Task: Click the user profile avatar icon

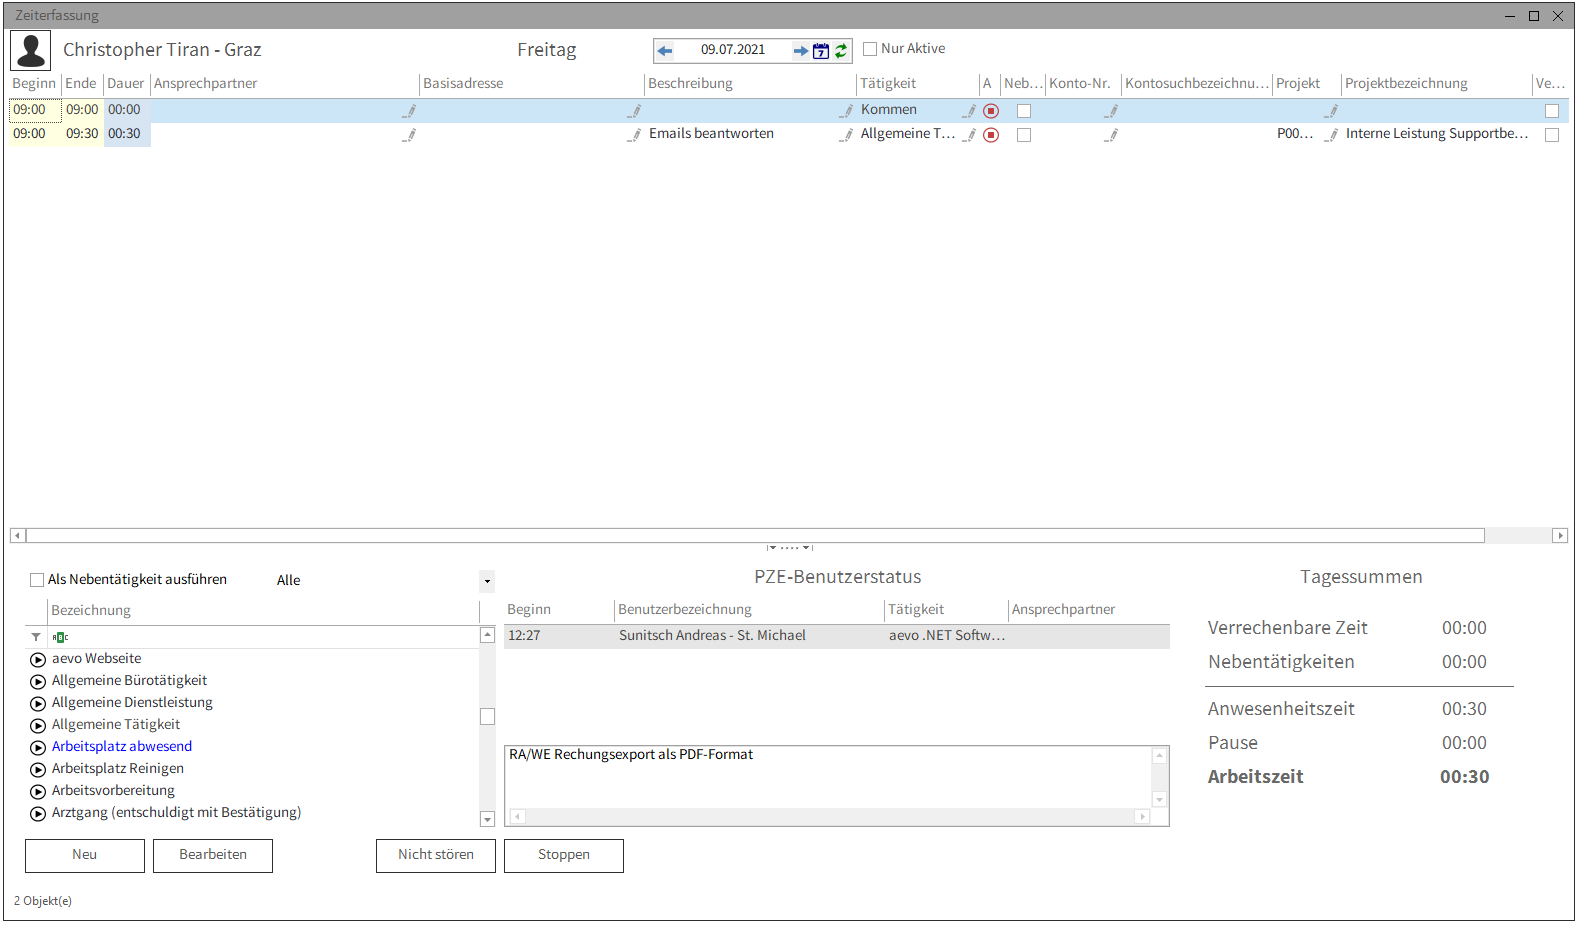Action: (30, 50)
